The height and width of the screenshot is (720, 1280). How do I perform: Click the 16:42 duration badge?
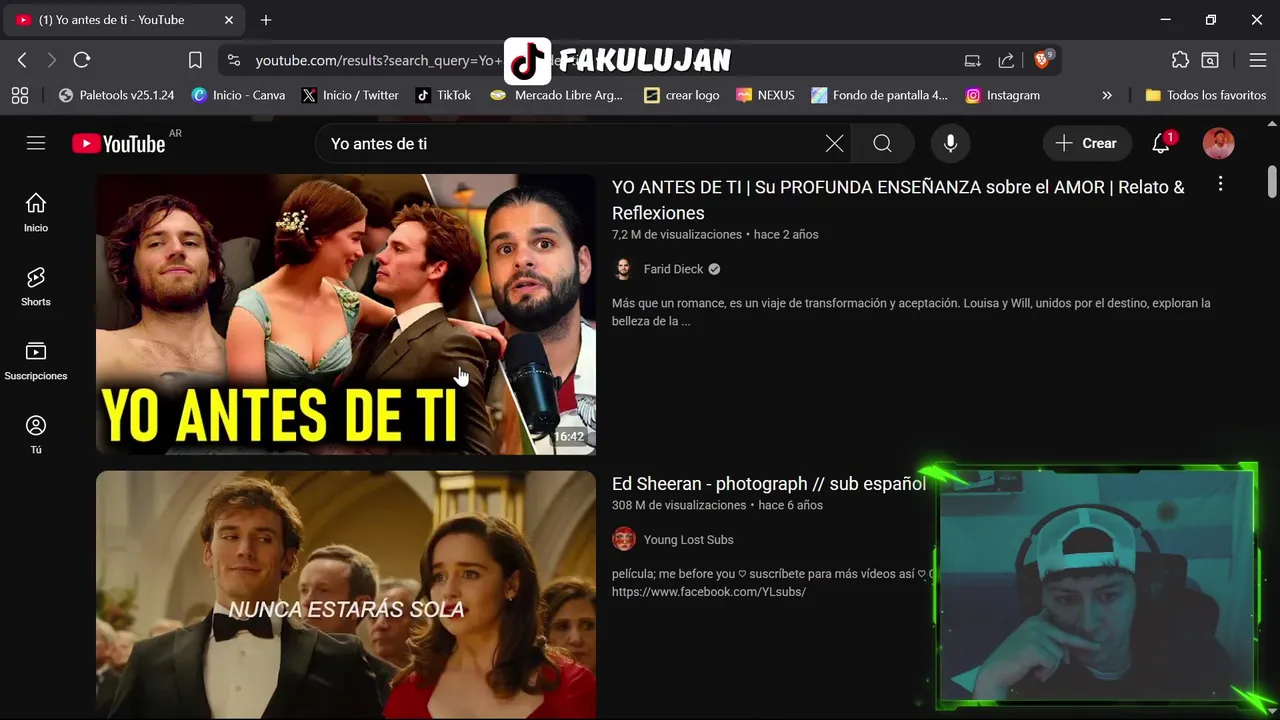pyautogui.click(x=569, y=436)
